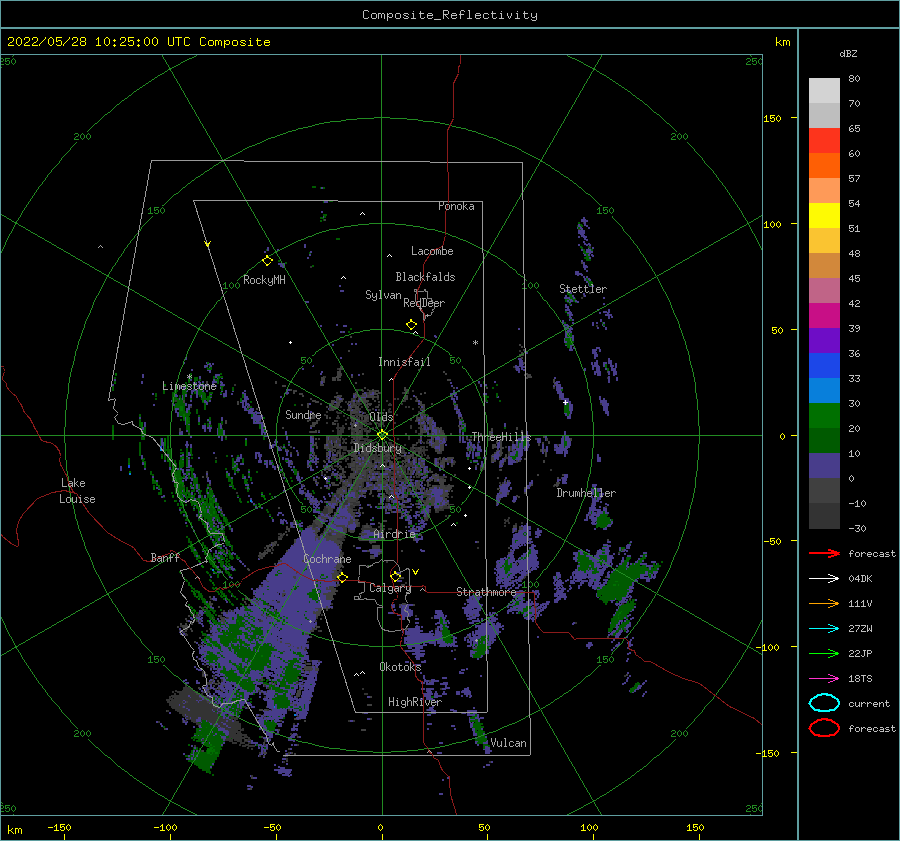Click the Composite_Reflectivity title
Viewport: 900px width, 841px height.
coord(450,15)
